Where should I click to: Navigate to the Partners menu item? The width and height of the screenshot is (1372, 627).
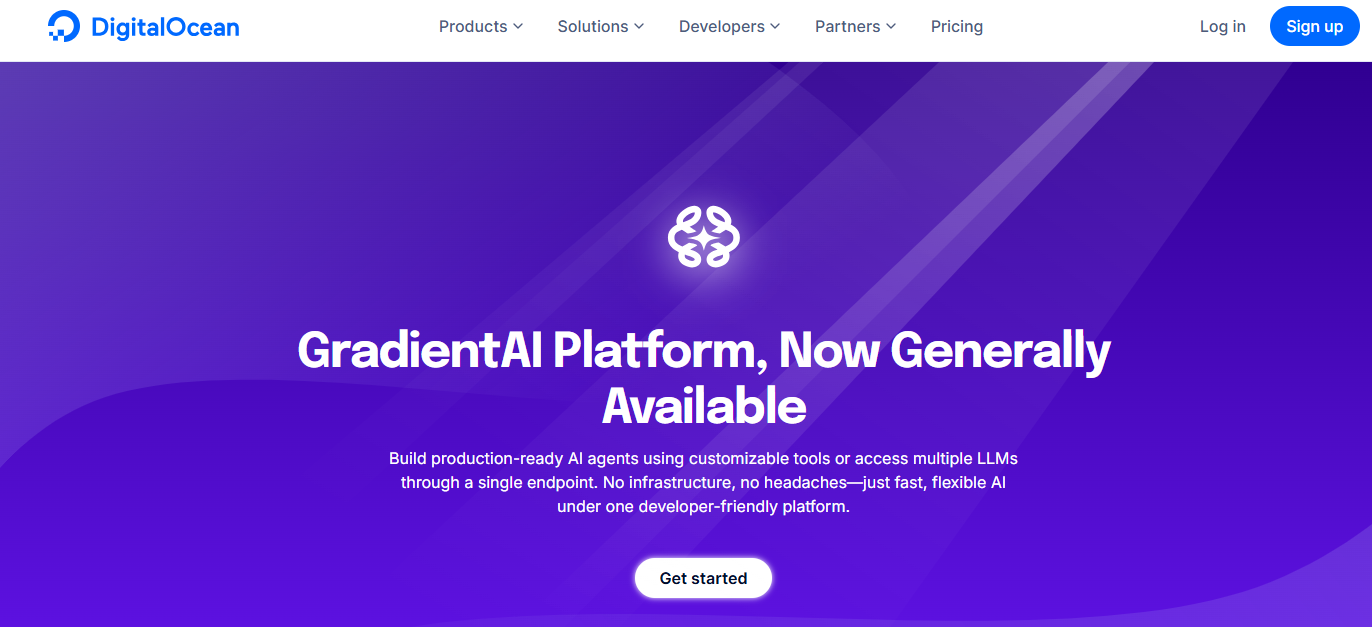[847, 26]
